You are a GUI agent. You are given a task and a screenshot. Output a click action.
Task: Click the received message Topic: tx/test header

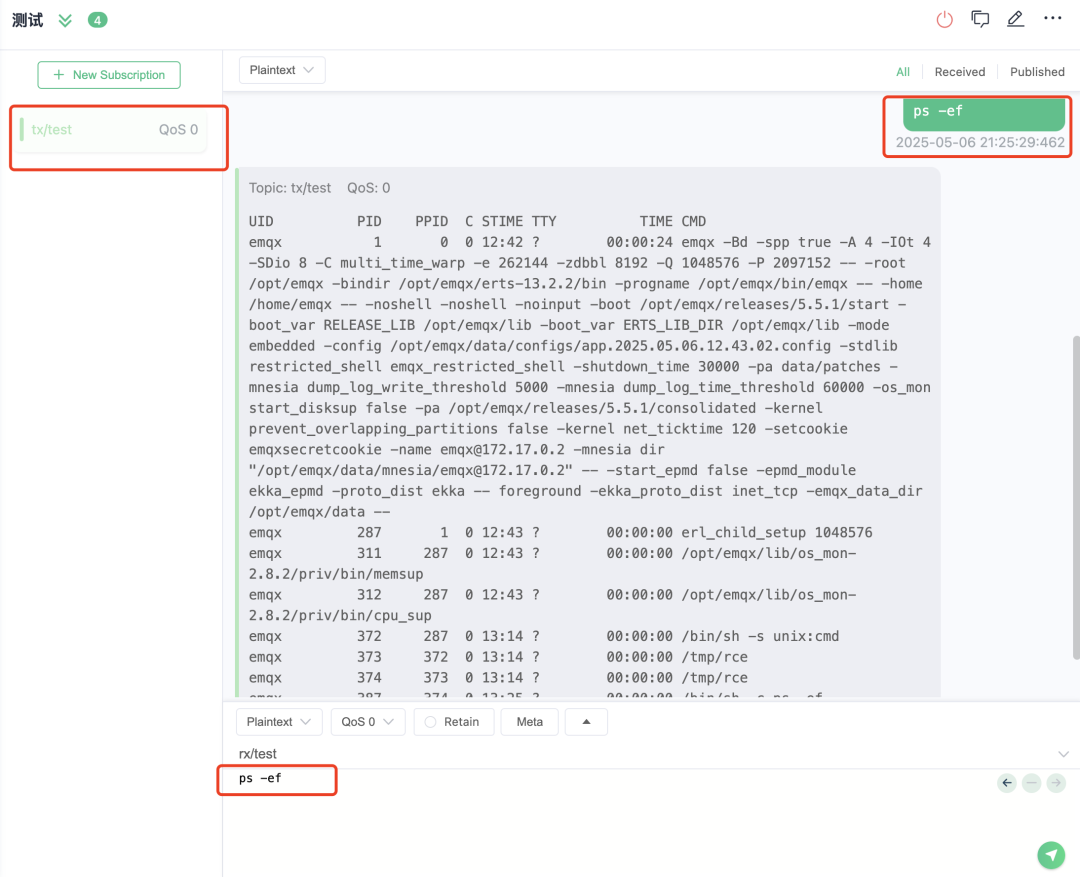tap(290, 188)
